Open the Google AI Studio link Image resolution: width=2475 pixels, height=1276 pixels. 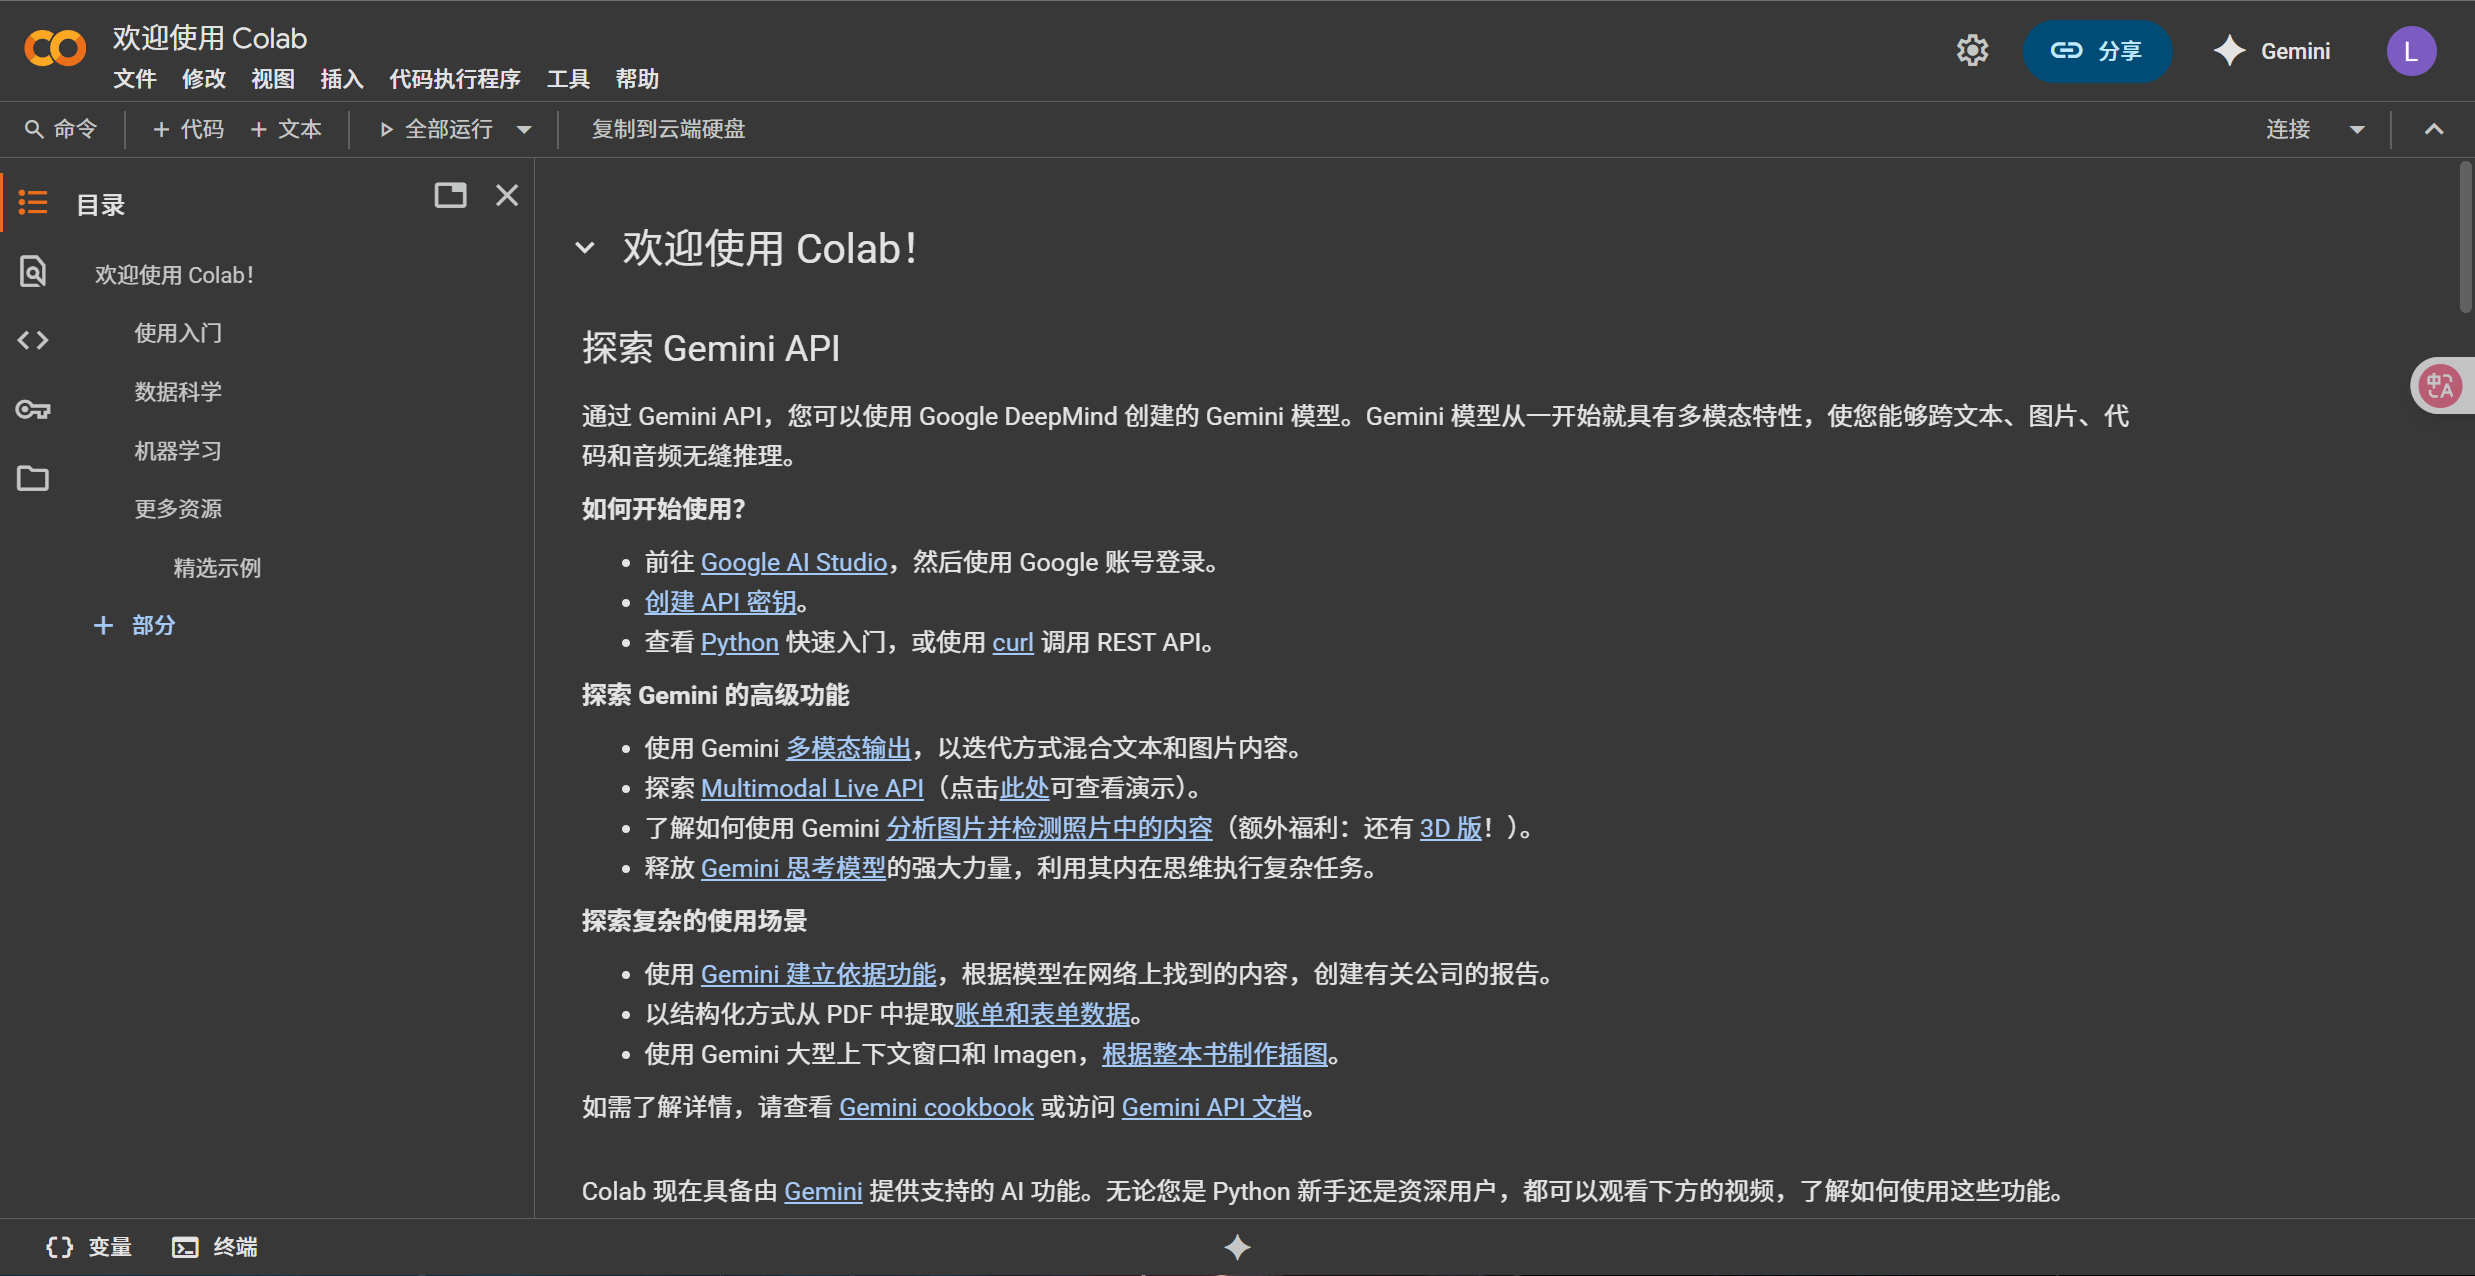tap(794, 562)
